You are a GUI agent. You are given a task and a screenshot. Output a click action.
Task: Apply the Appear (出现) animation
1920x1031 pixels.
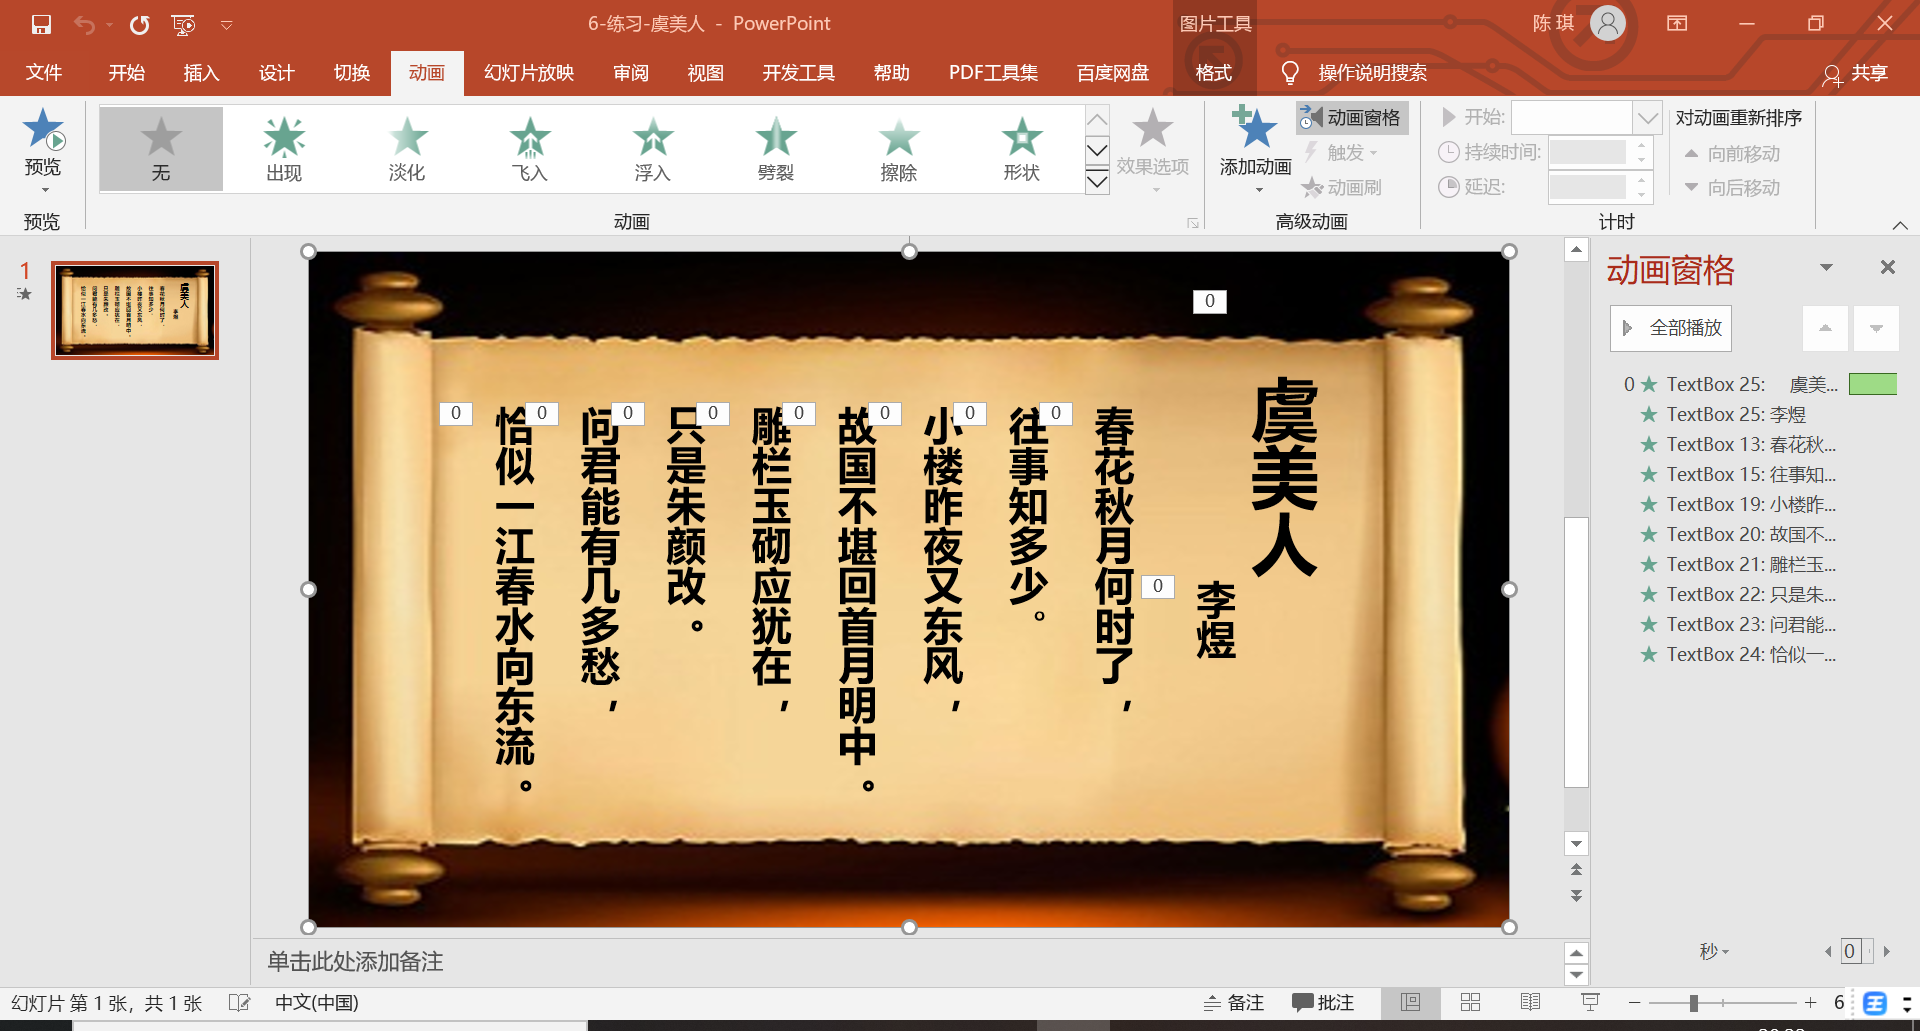(284, 149)
